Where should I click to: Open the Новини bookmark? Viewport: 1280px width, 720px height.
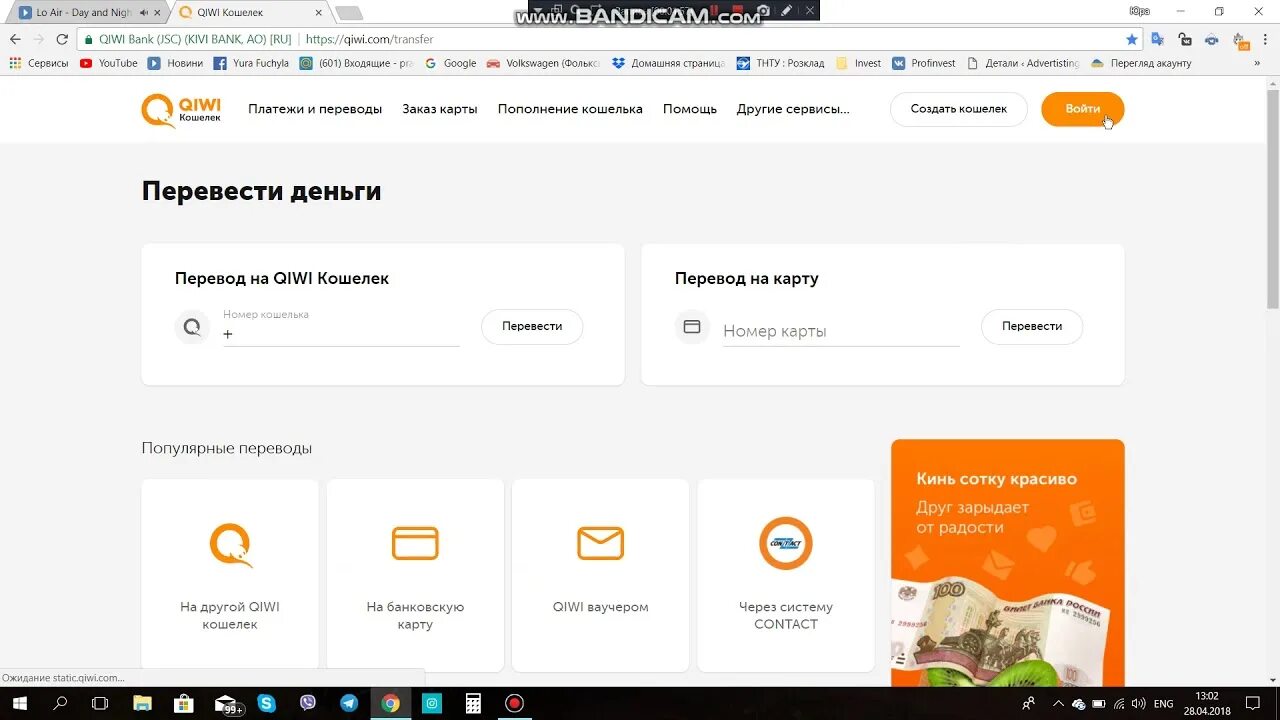tap(175, 63)
